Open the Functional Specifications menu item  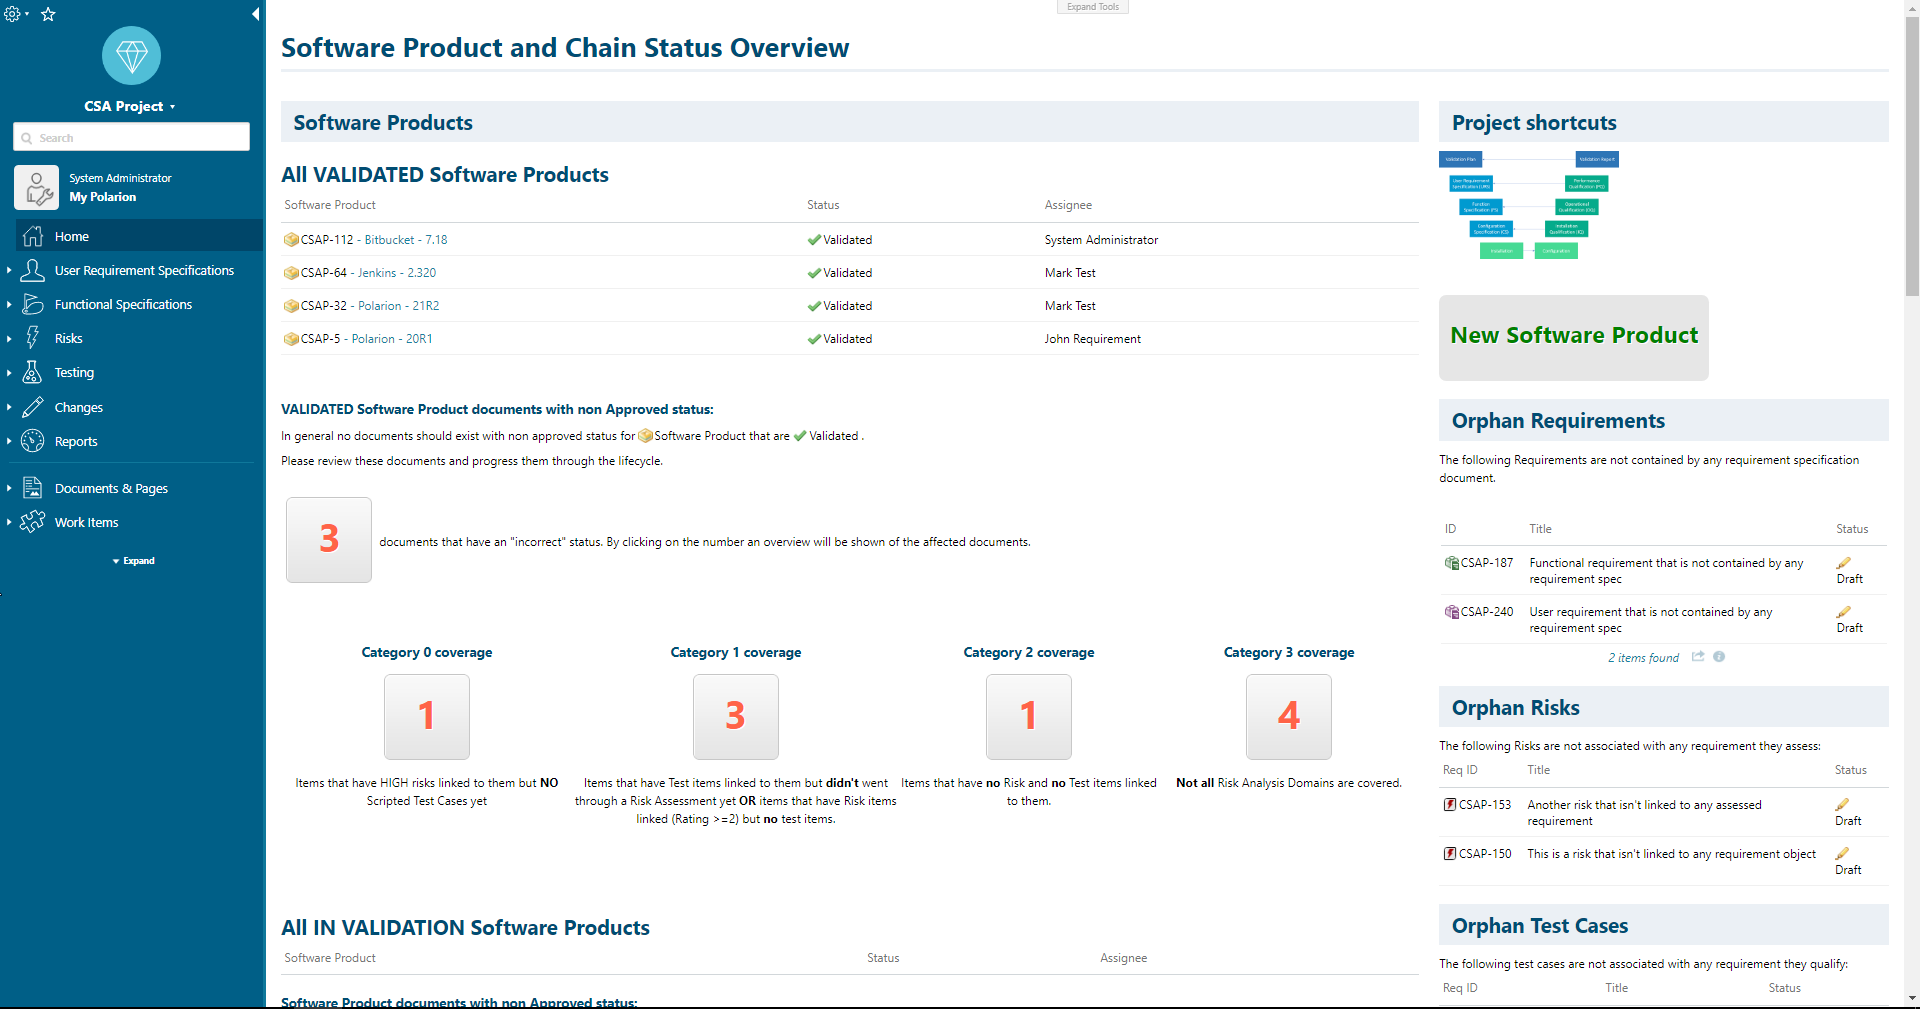coord(123,304)
